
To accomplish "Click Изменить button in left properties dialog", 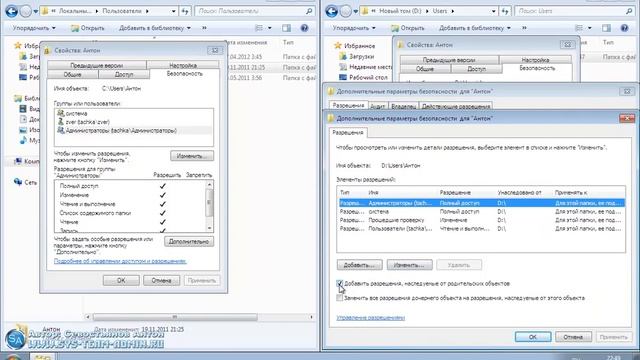I will tap(192, 156).
